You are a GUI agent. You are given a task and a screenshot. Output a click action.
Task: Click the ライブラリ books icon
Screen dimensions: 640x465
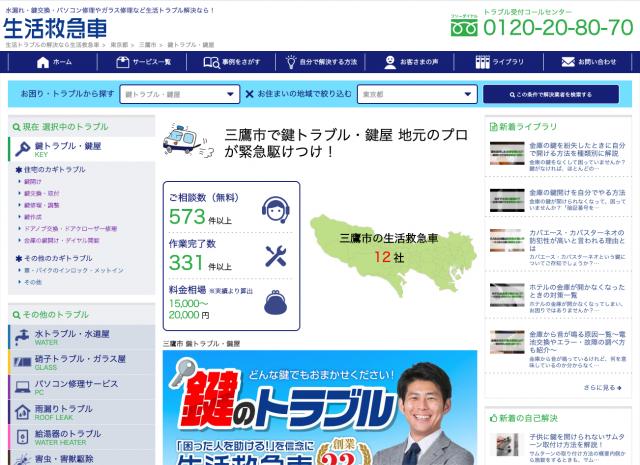point(482,62)
